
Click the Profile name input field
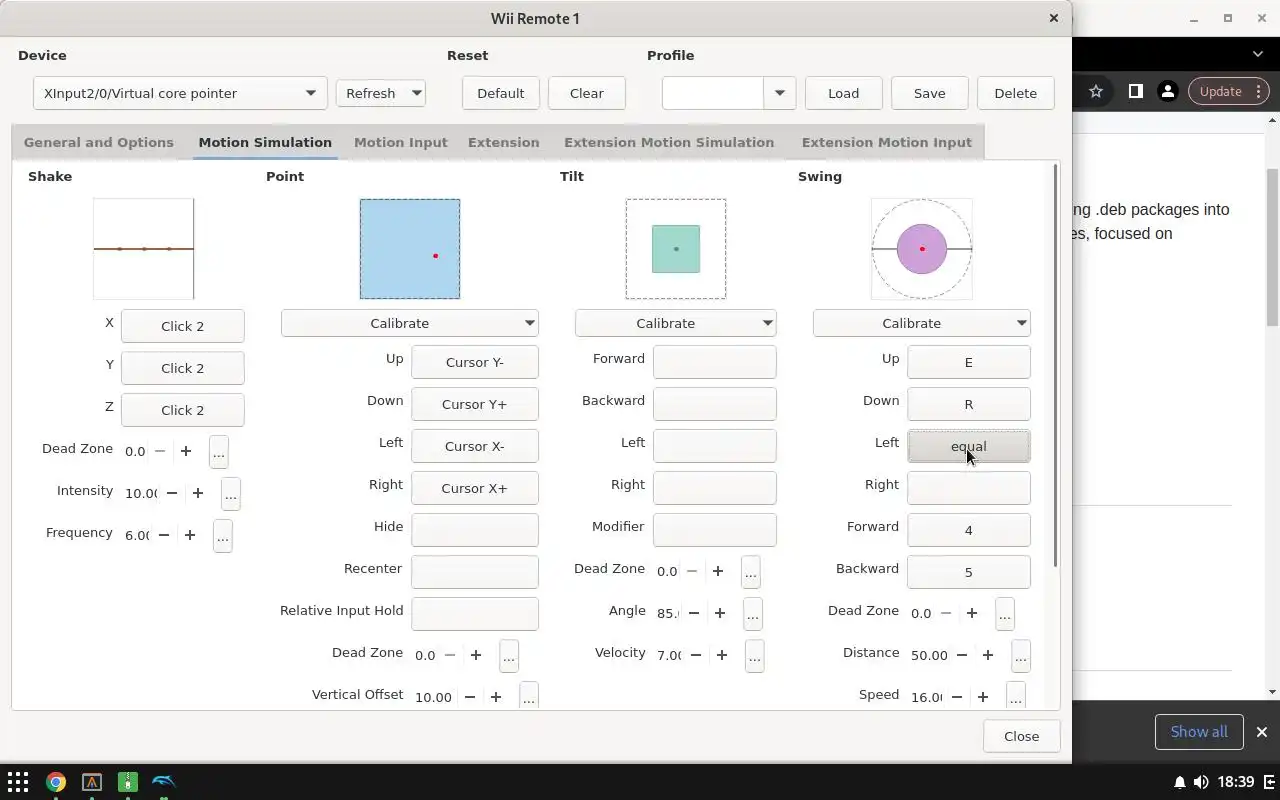click(x=713, y=93)
